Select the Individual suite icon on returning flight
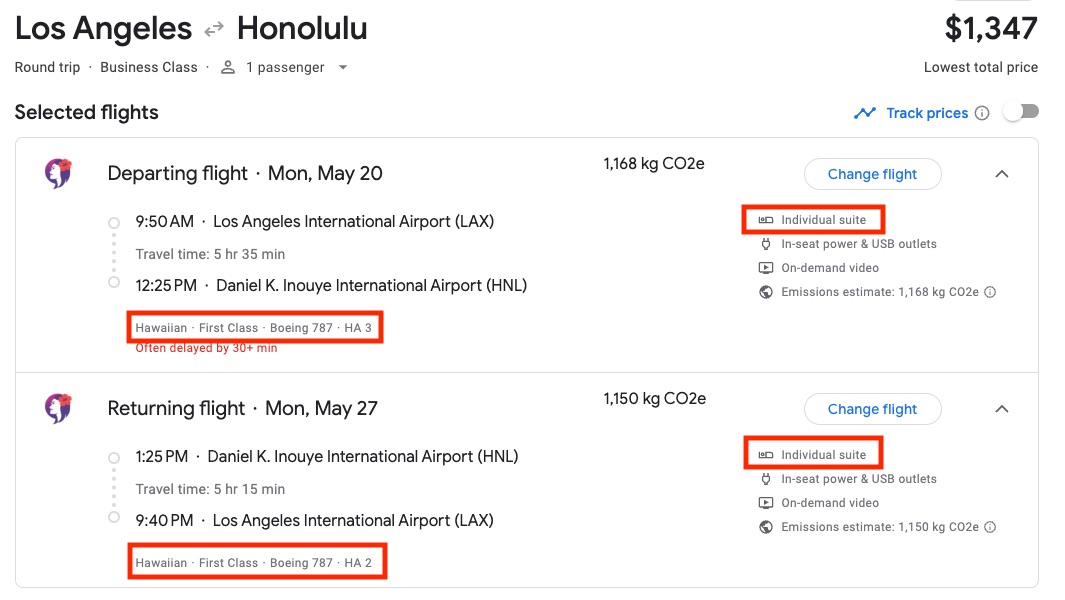This screenshot has width=1065, height=600. pyautogui.click(x=764, y=453)
